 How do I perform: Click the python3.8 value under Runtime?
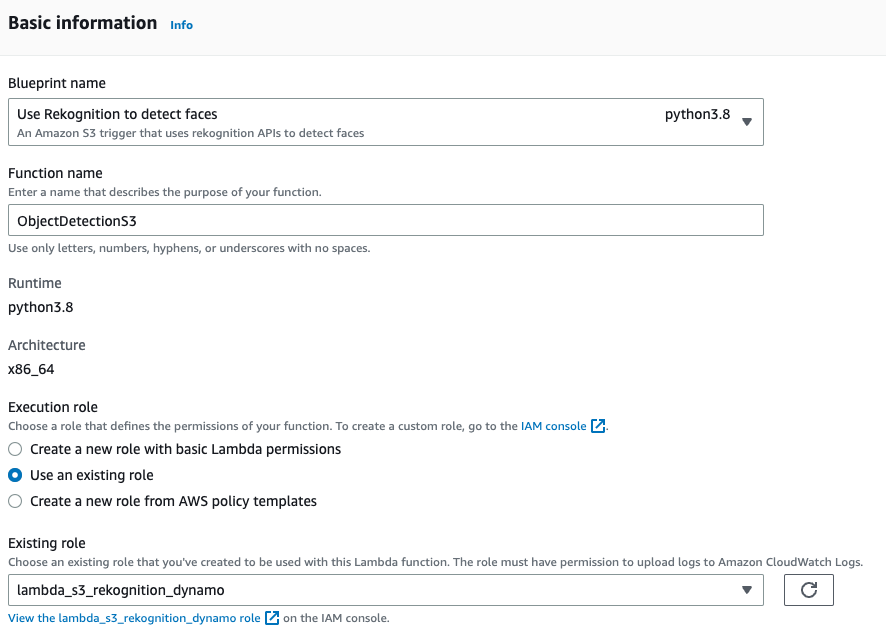[x=40, y=307]
